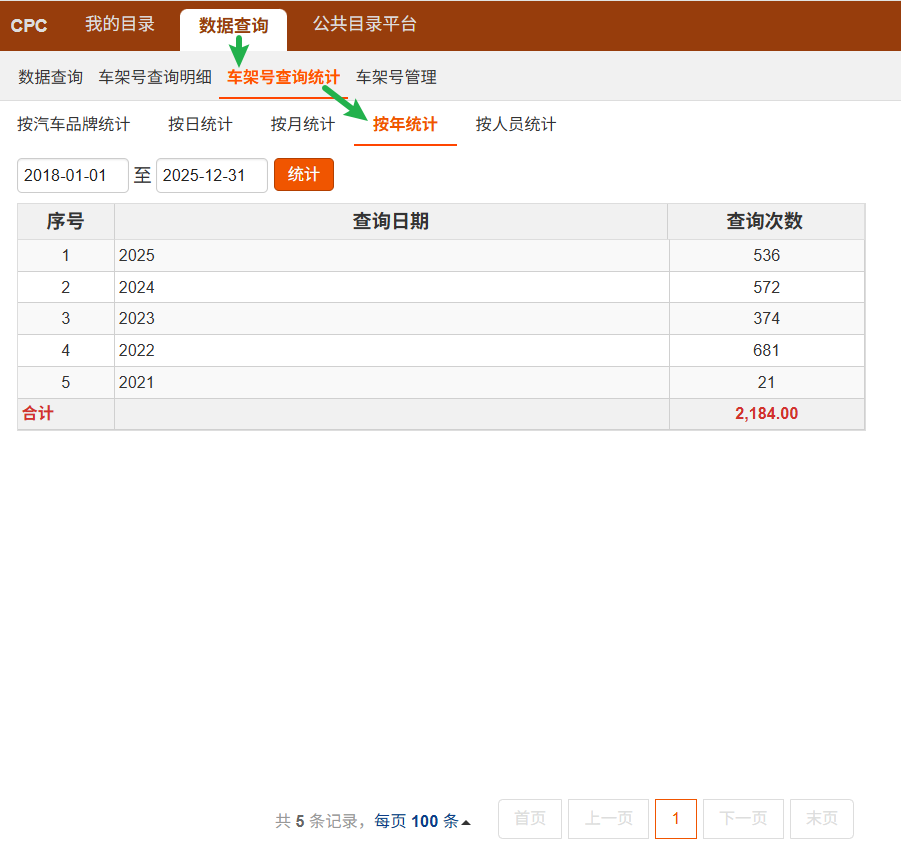Click the 下一页 pagination button
Screen dimensions: 901x853
pyautogui.click(x=743, y=819)
